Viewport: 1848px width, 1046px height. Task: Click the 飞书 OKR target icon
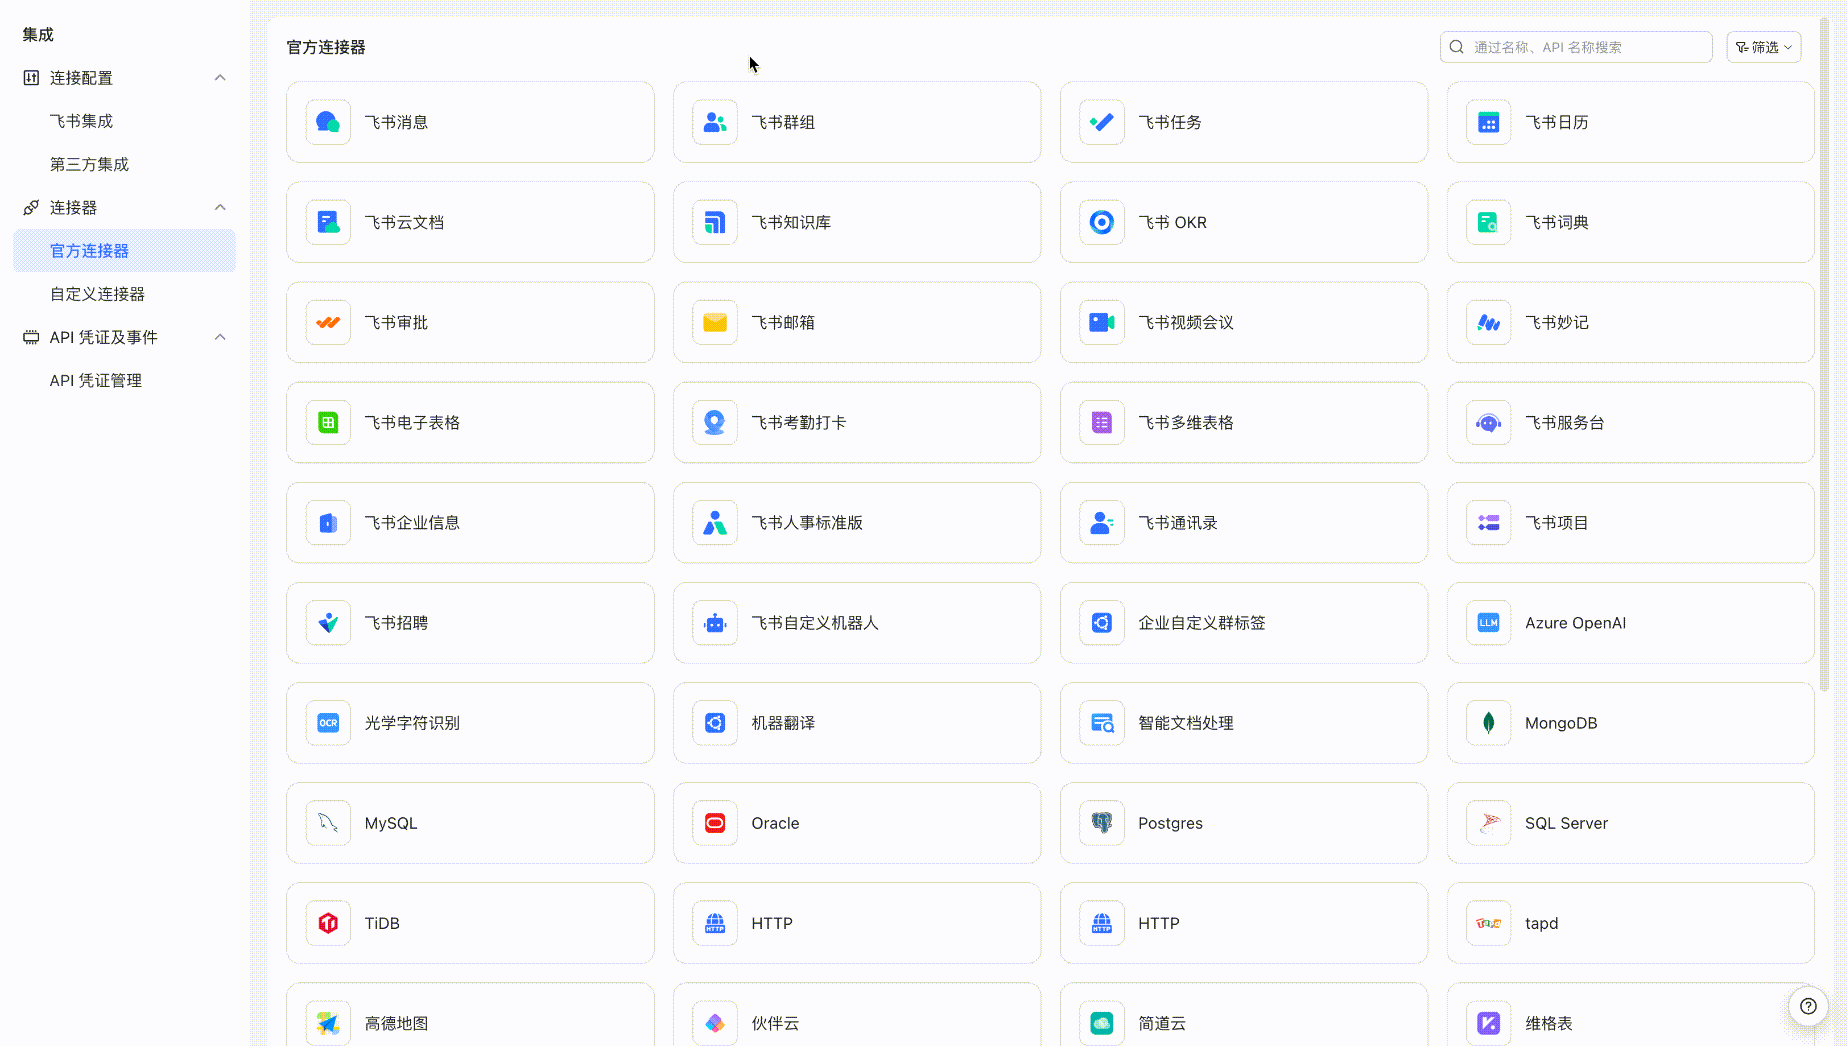point(1102,222)
